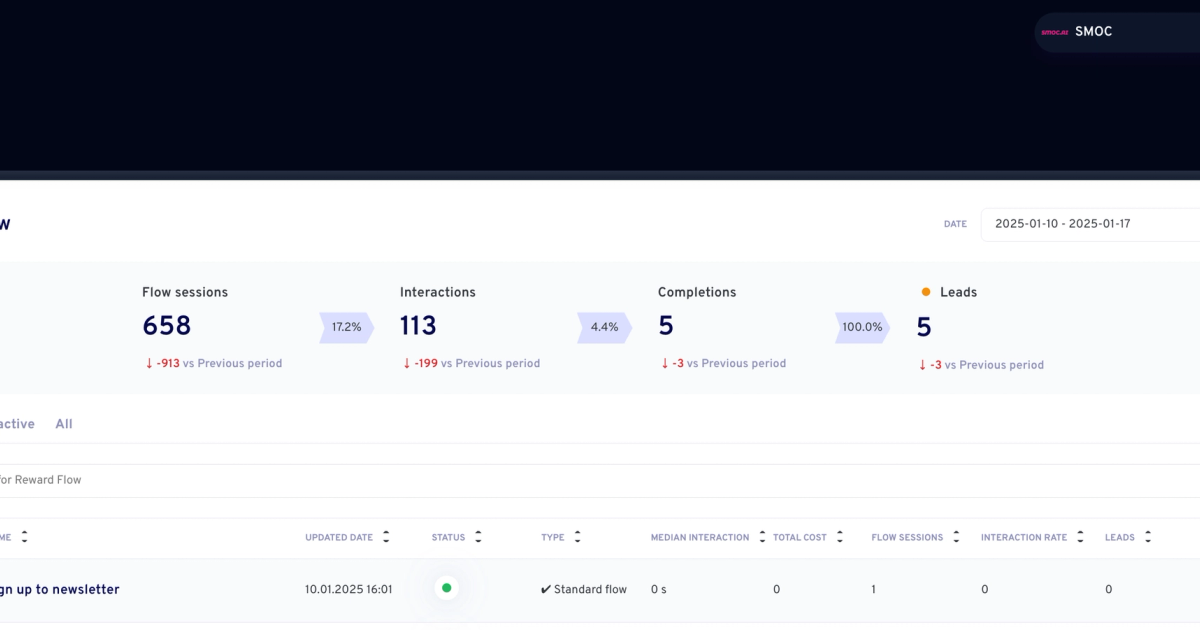Sort the table by Updated Date
Screen dimensions: 1200x630
click(x=386, y=537)
